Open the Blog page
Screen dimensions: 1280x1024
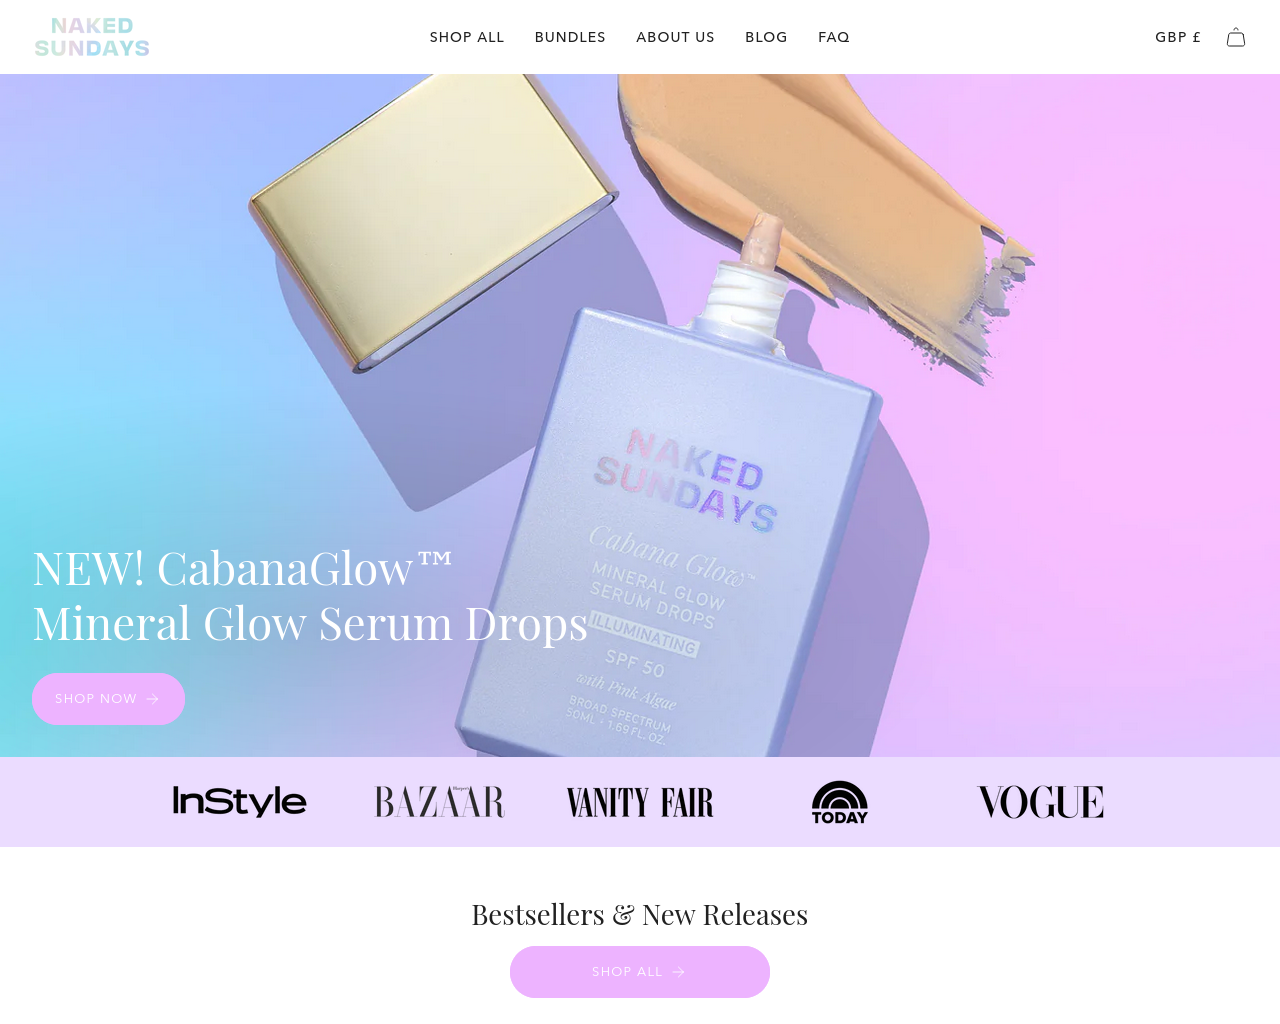pyautogui.click(x=766, y=37)
